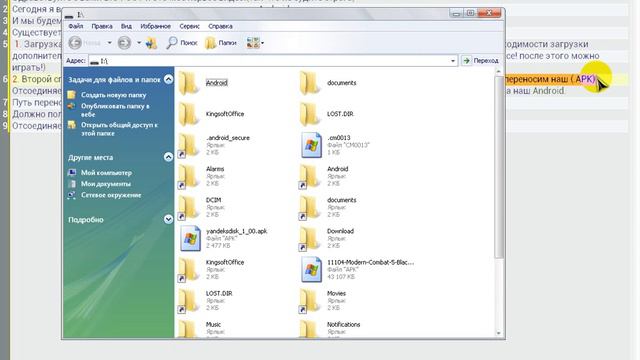Viewport: 640px width, 360px height.
Task: Click the DCIM name label
Action: pyautogui.click(x=213, y=200)
